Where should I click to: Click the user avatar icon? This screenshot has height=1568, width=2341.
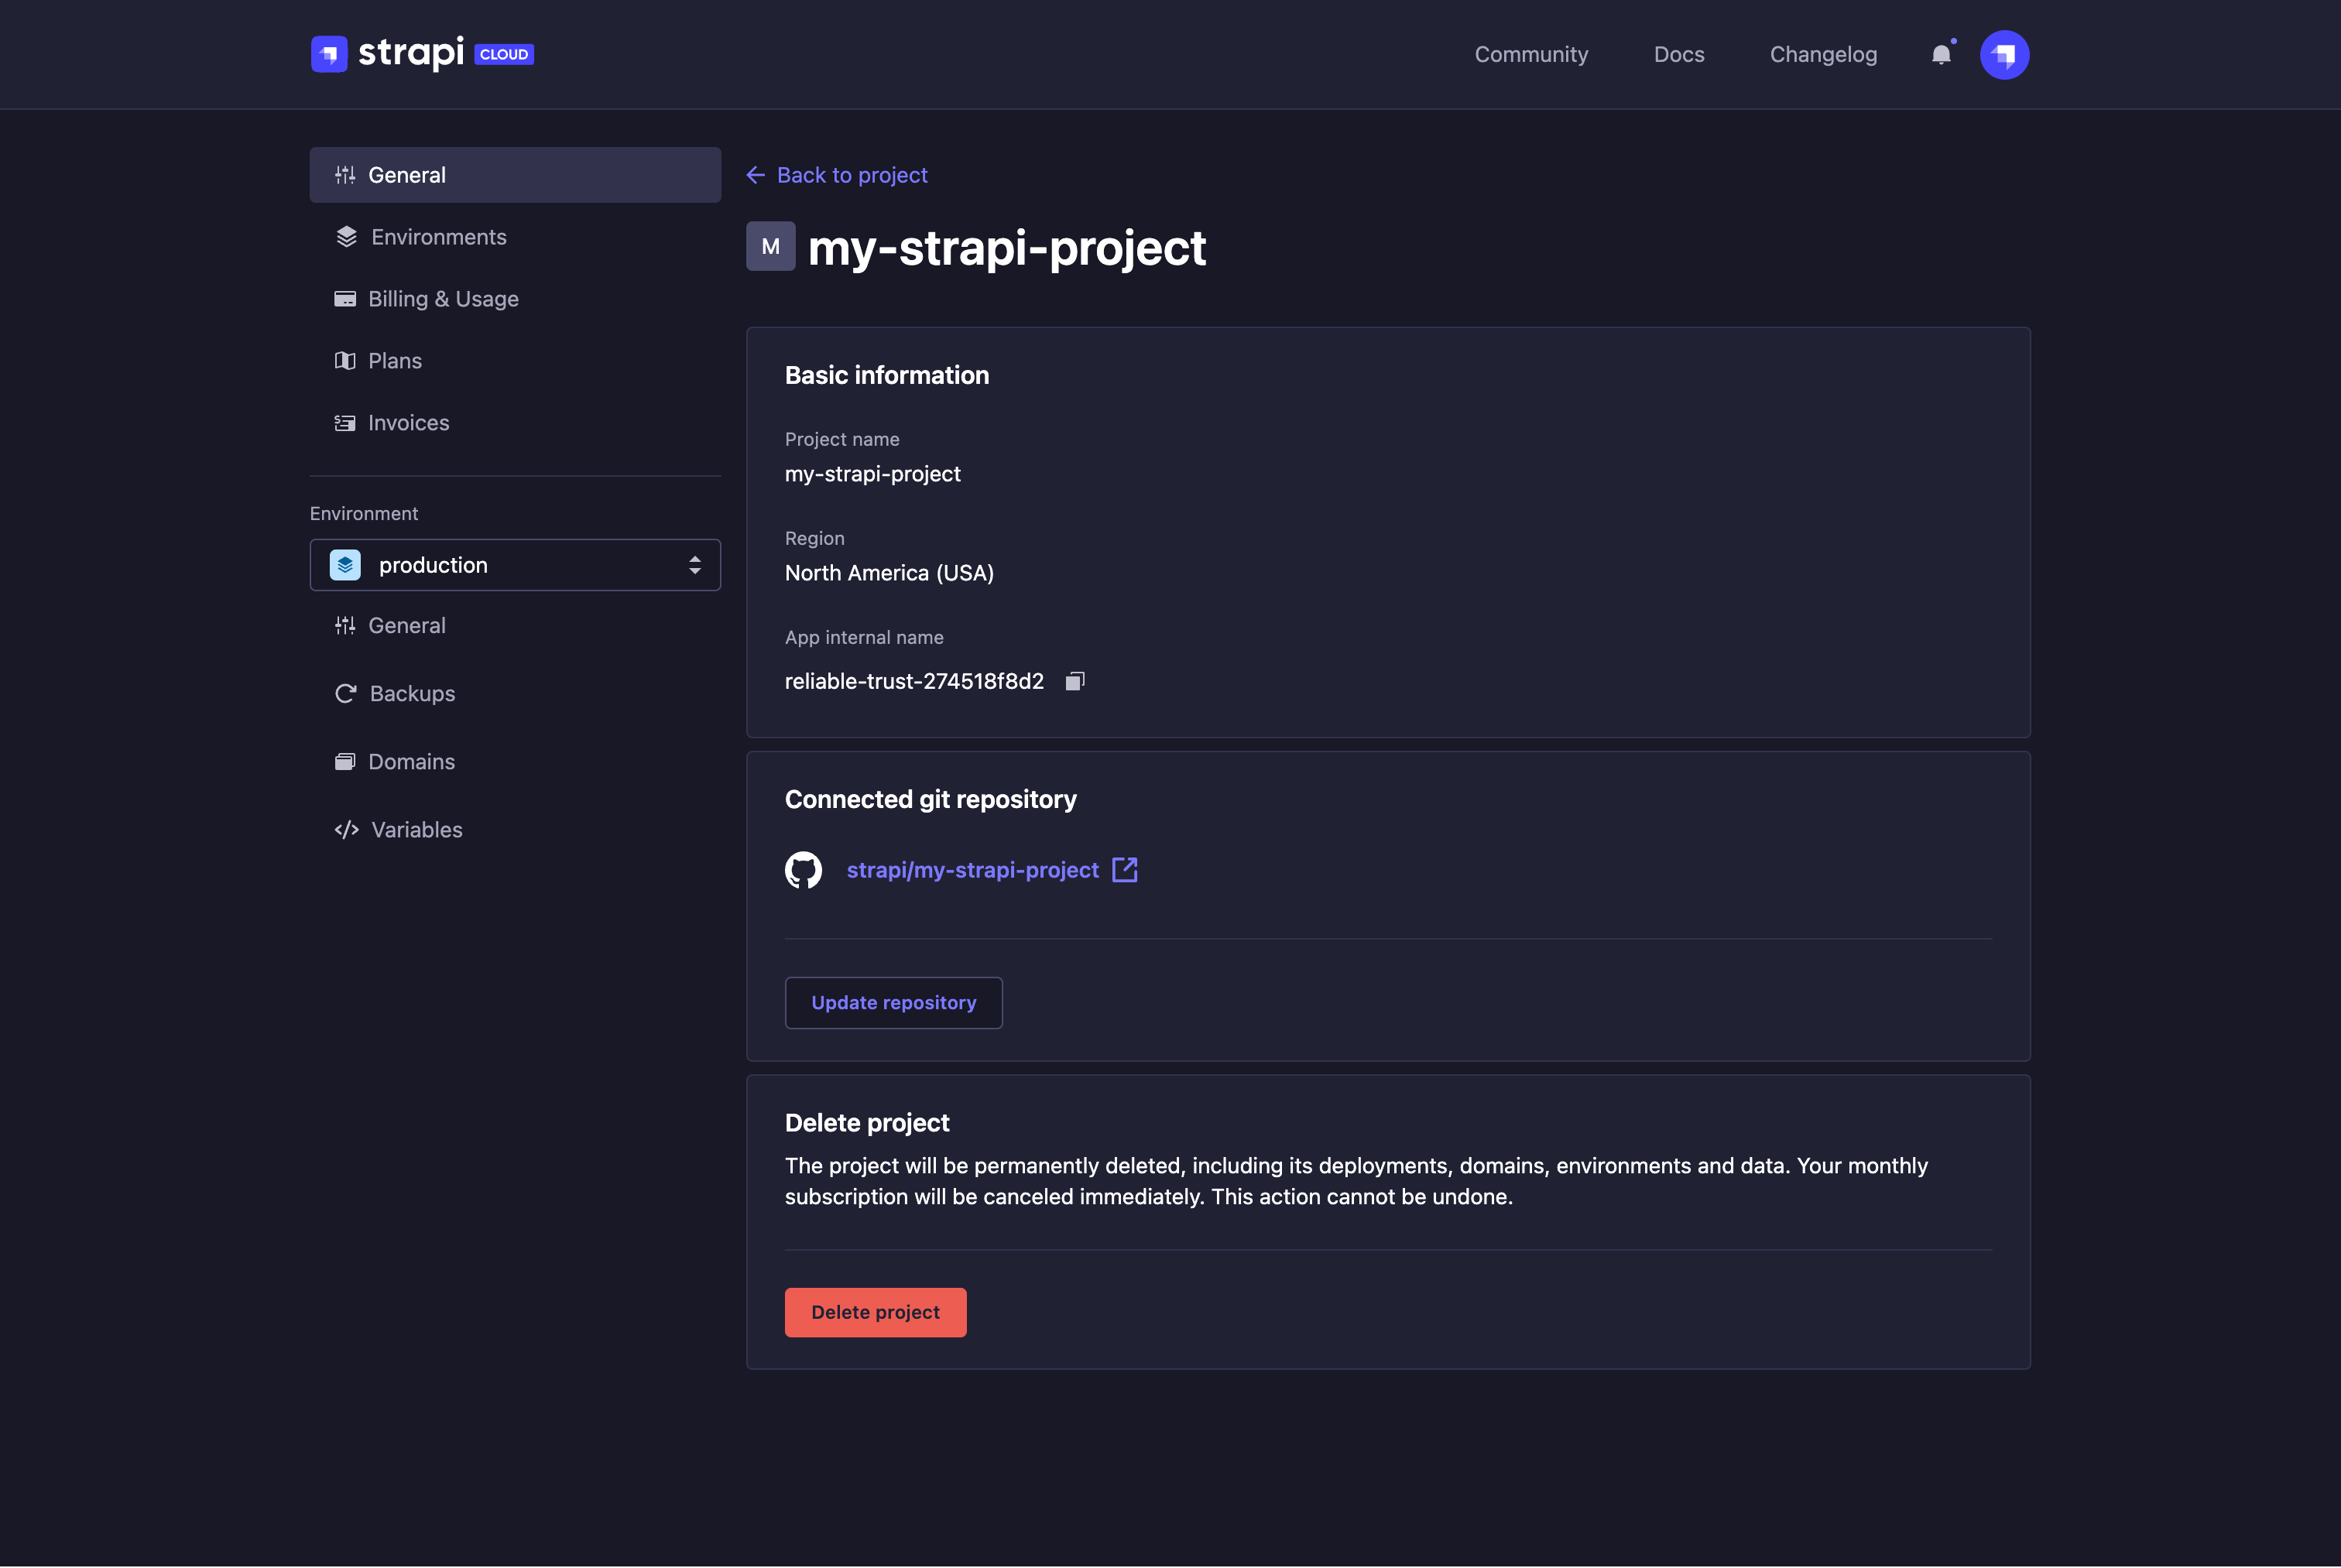[2005, 53]
